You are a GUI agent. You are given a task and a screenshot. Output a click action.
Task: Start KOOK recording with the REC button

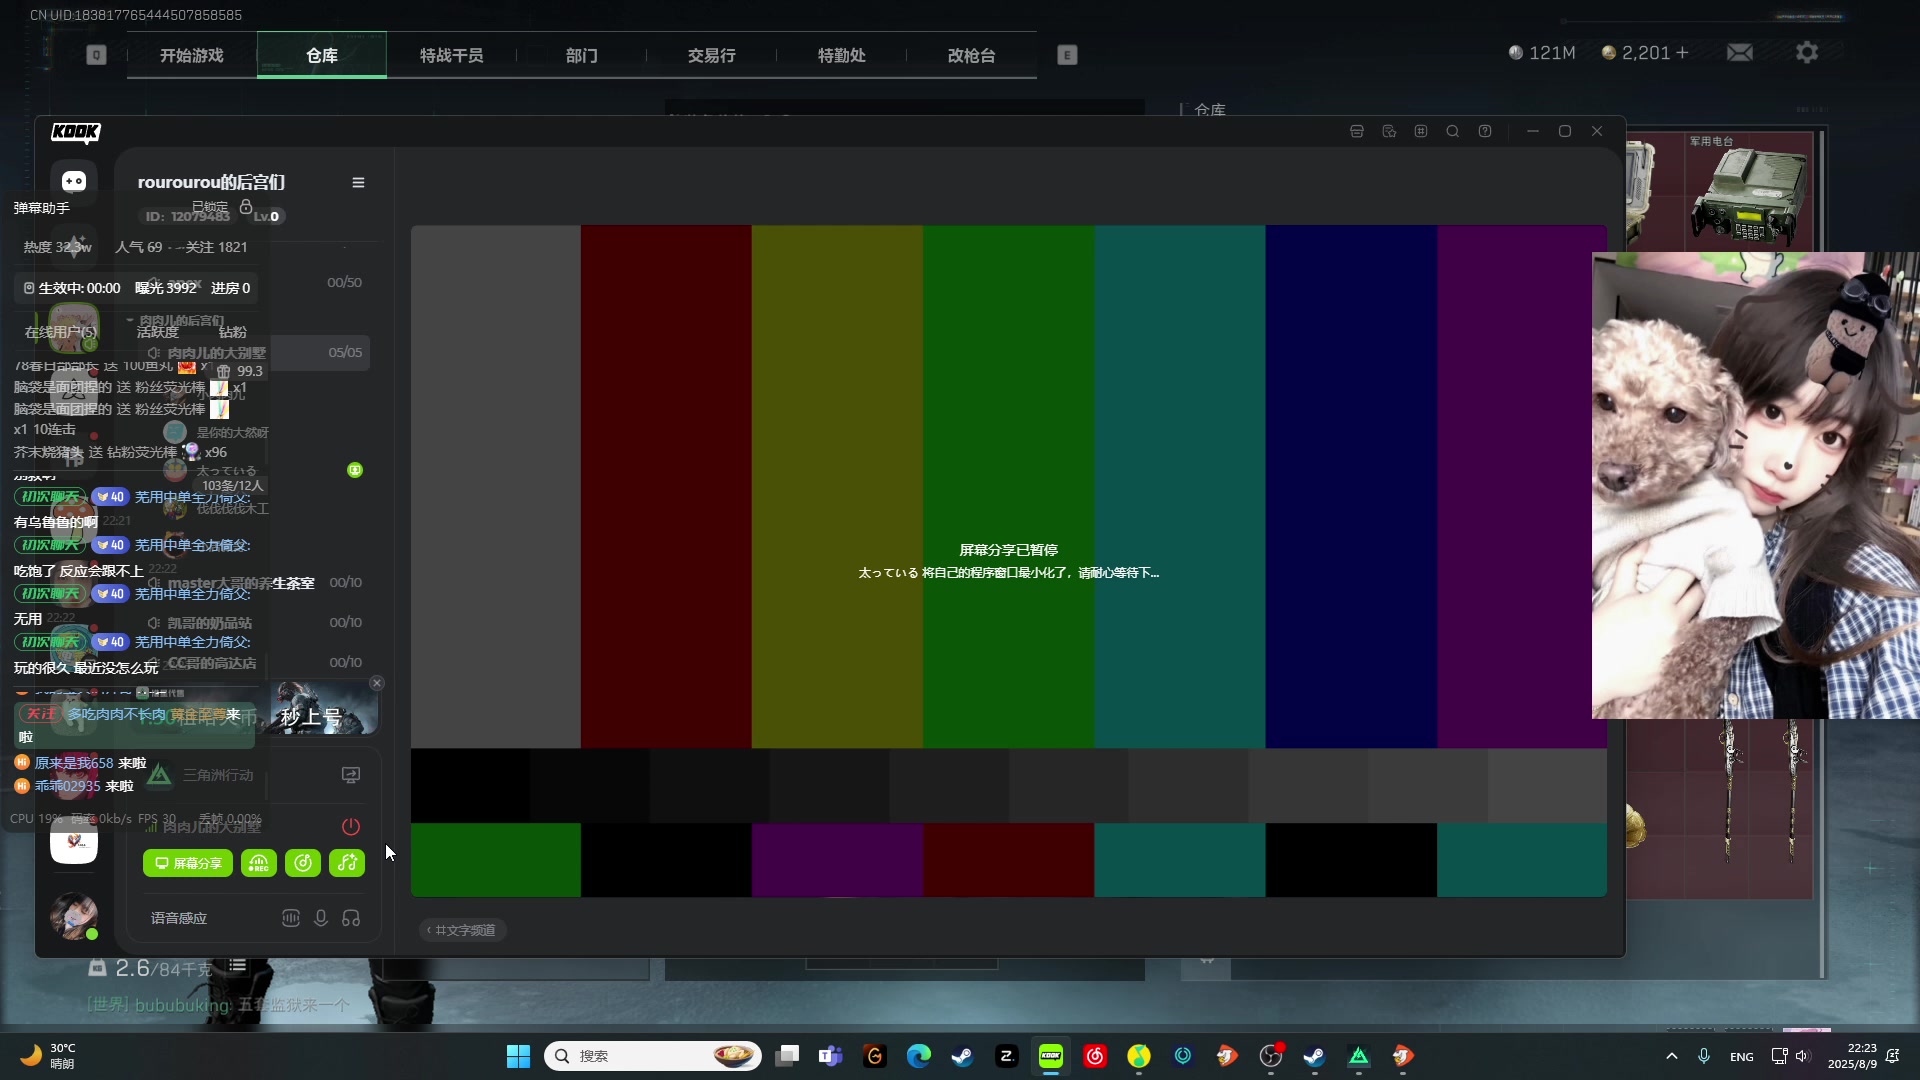(259, 863)
